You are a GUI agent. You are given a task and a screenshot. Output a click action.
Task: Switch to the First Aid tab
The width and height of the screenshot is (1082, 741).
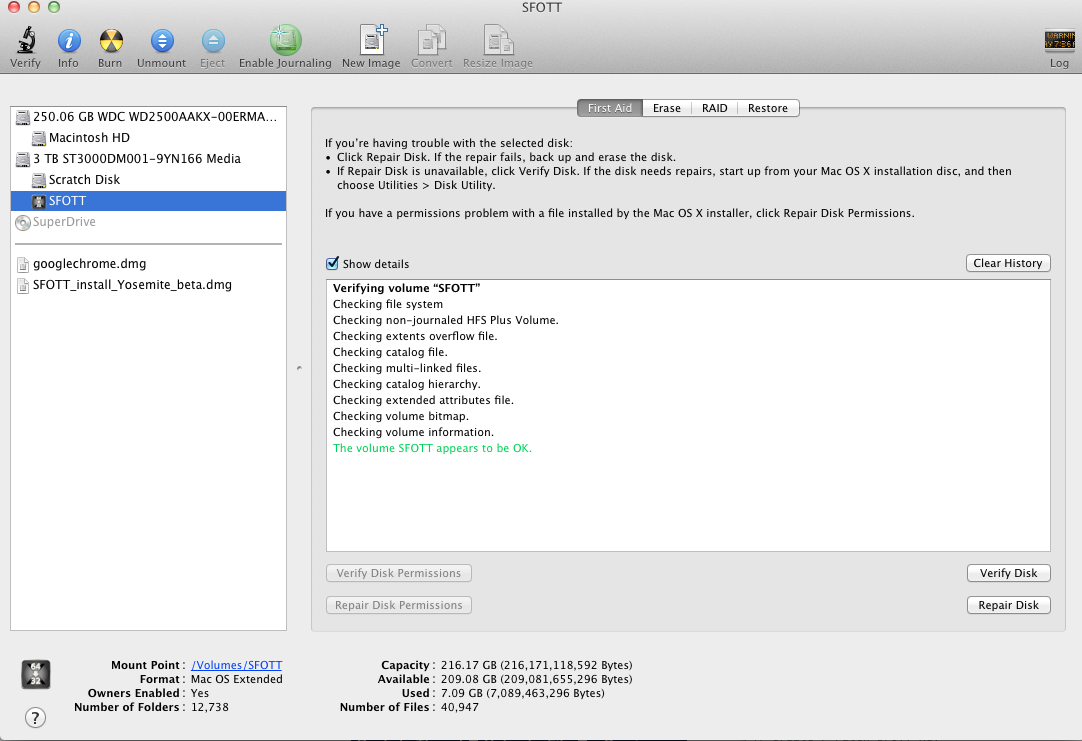point(610,108)
